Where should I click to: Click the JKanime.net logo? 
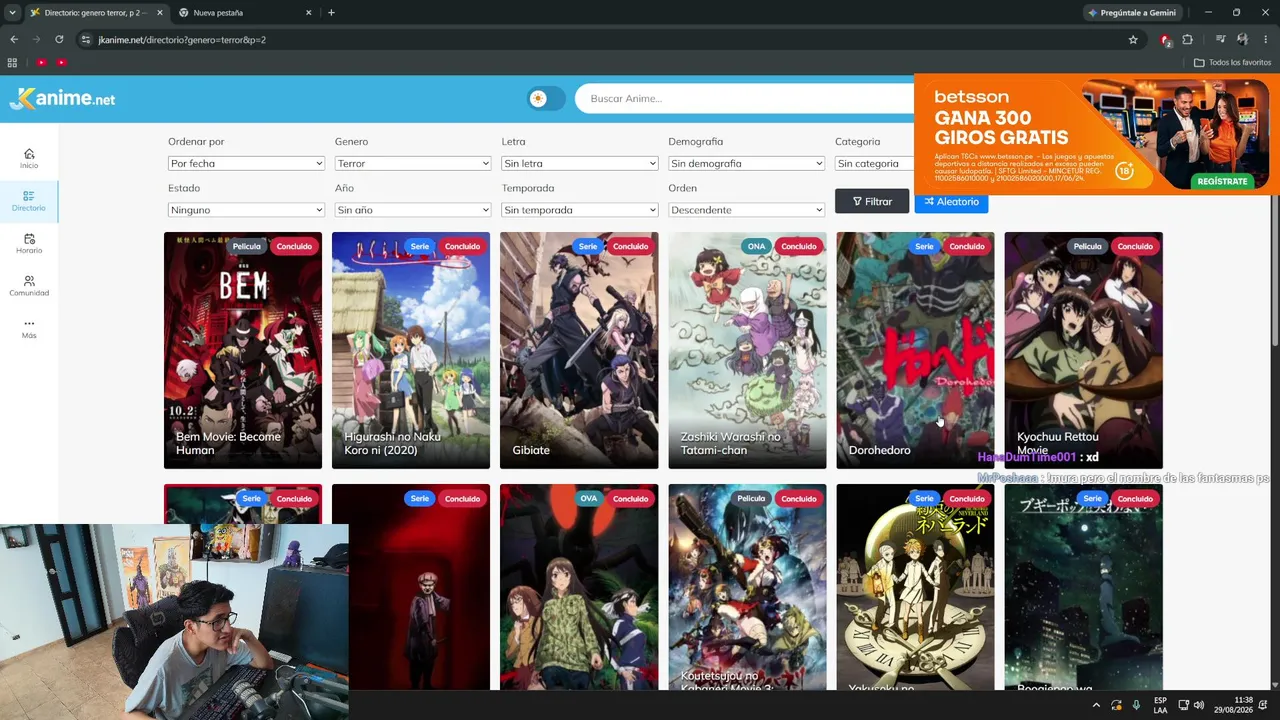pyautogui.click(x=63, y=98)
